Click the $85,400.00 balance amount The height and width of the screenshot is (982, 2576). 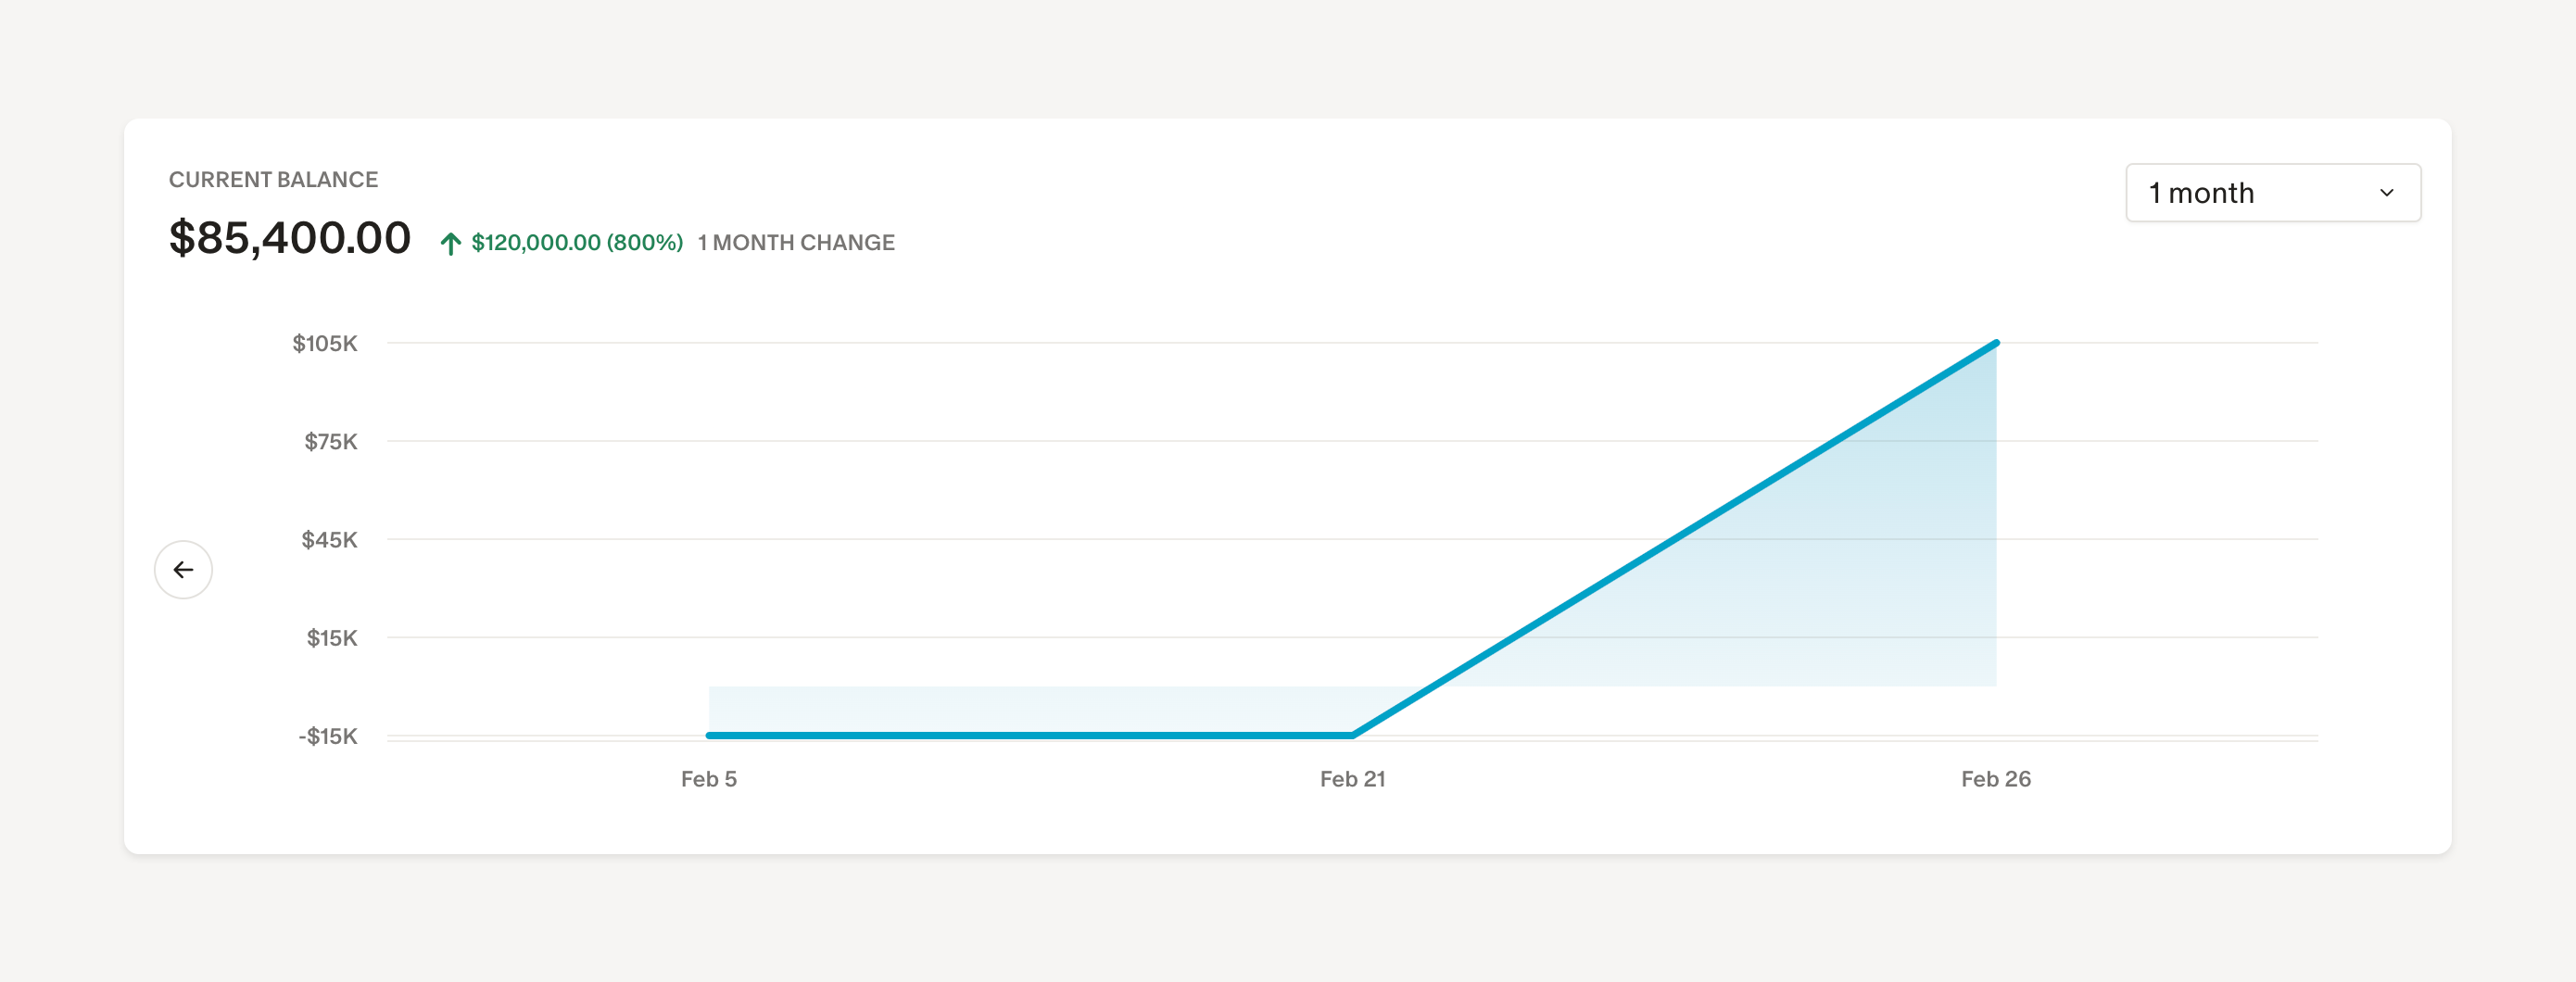290,238
